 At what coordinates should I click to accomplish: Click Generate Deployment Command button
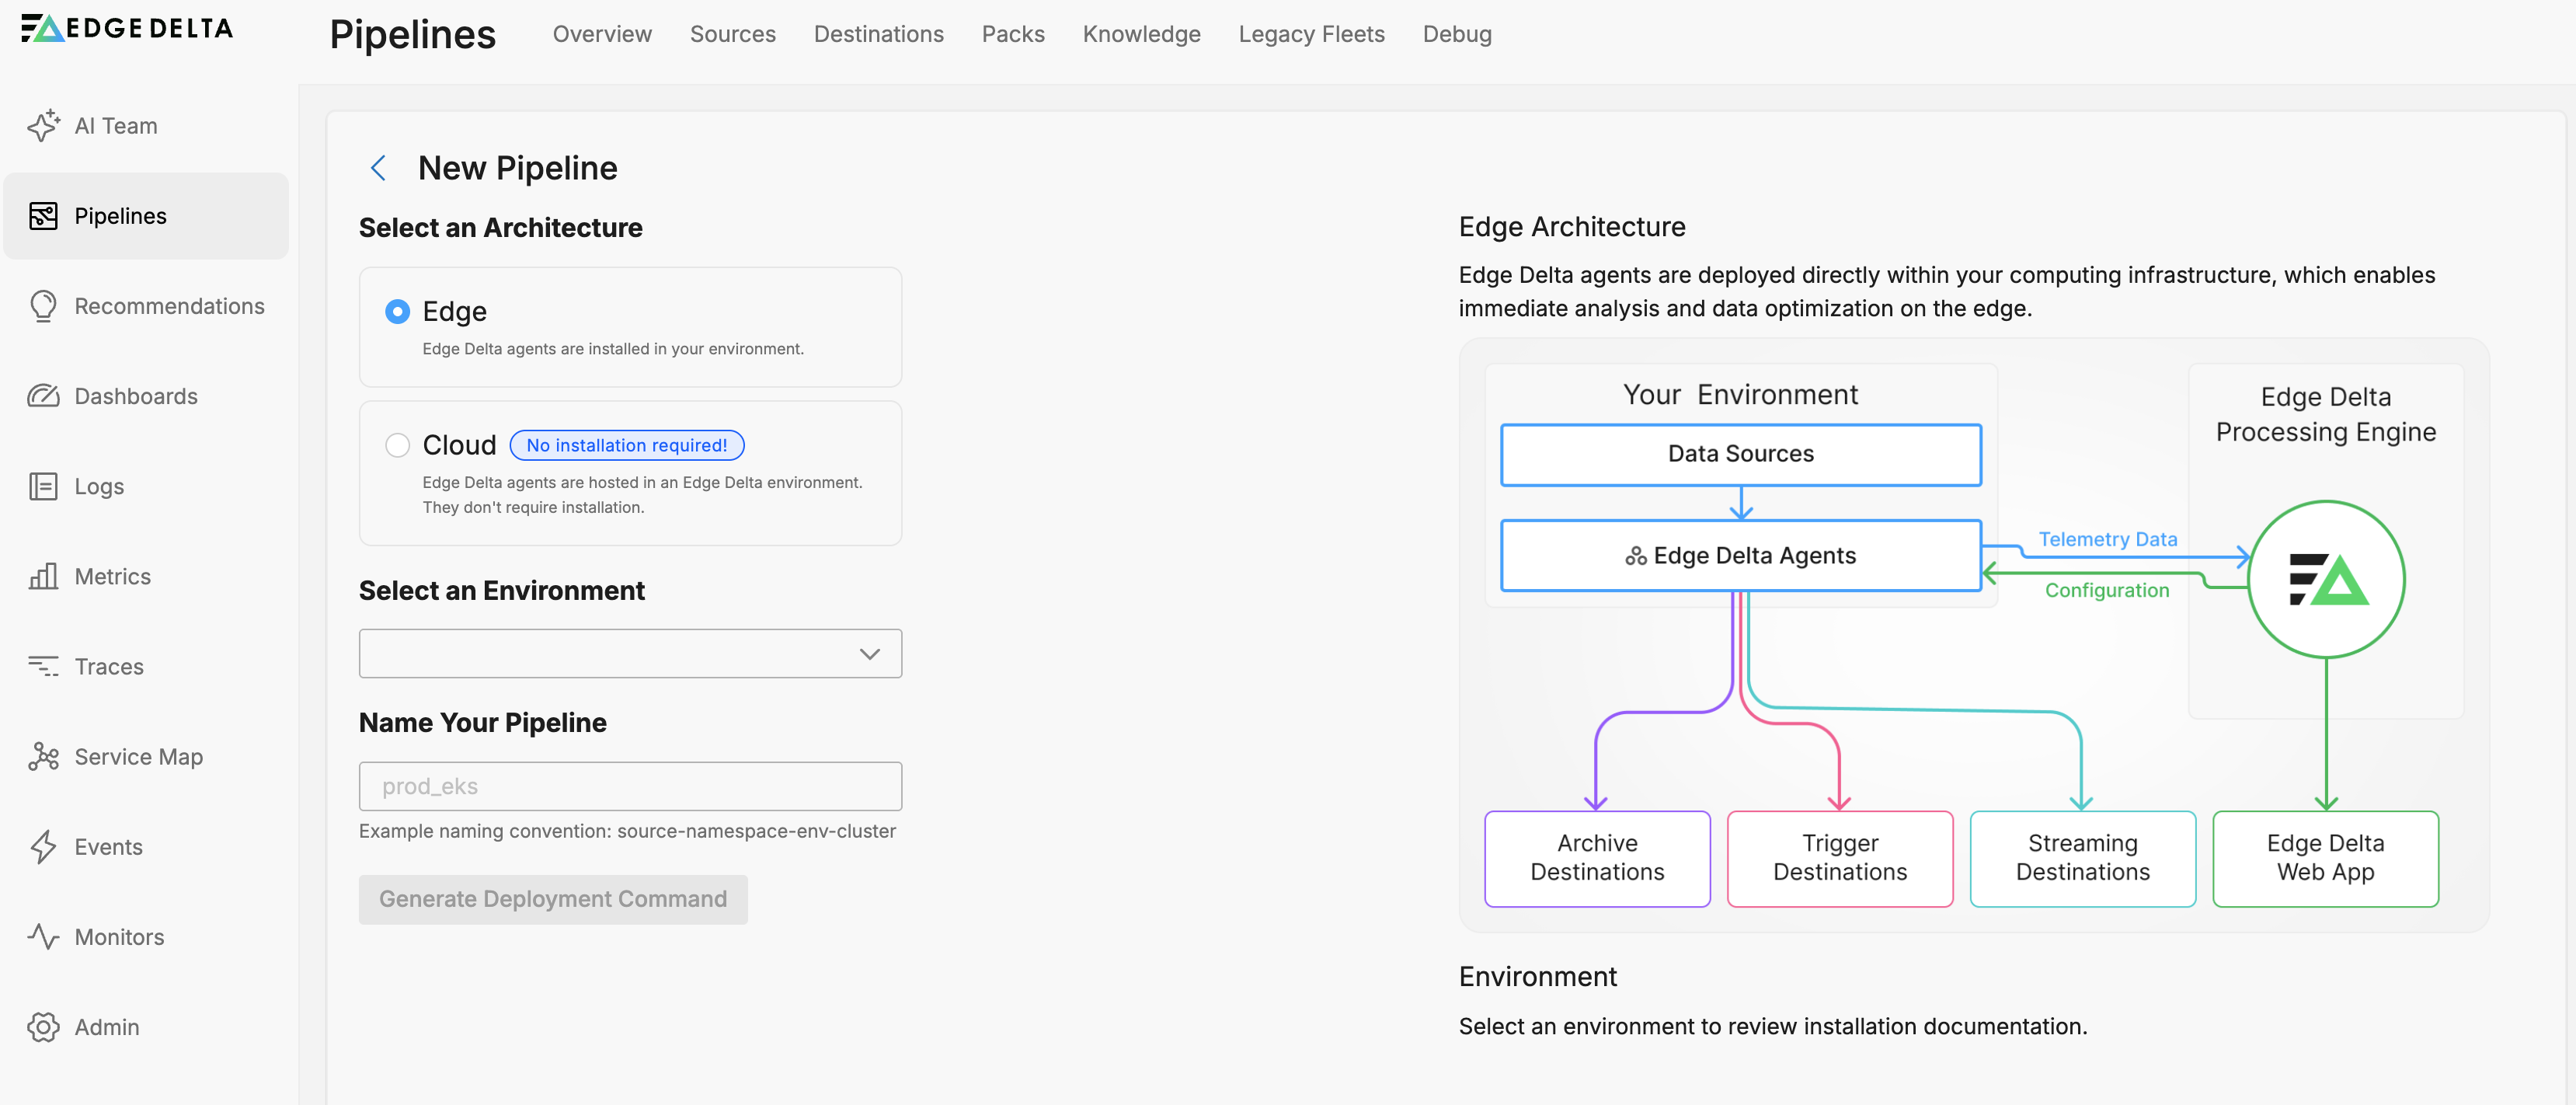tap(553, 898)
